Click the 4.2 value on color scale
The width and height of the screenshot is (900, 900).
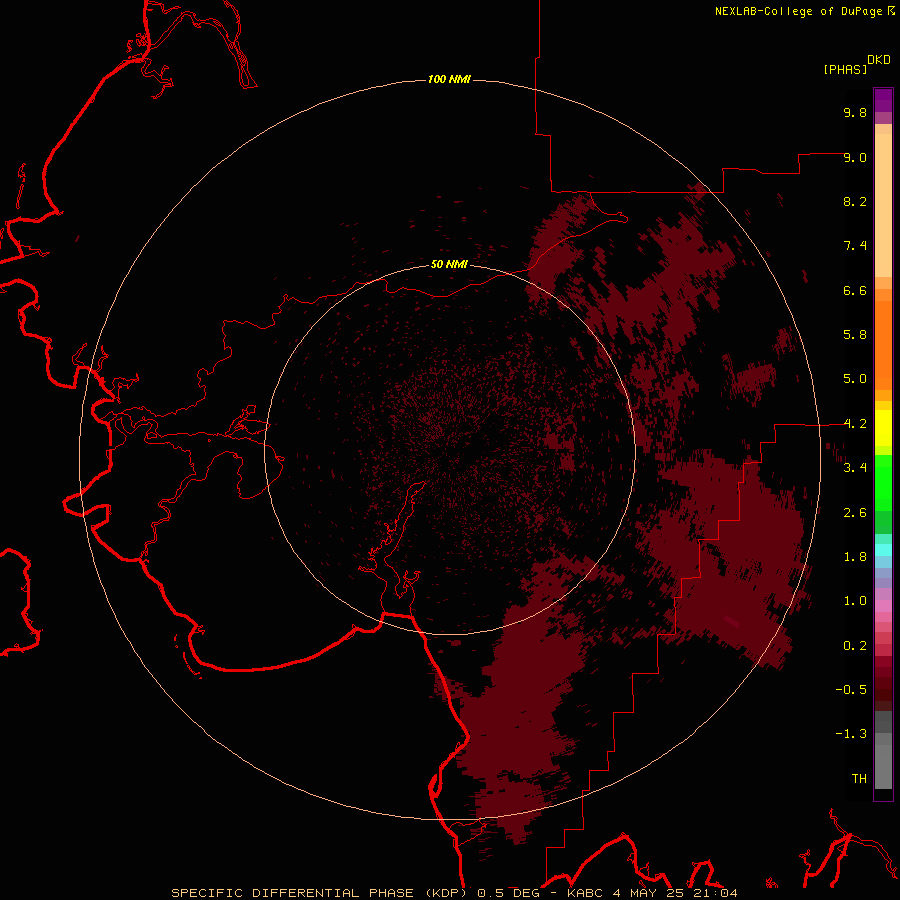coord(855,424)
